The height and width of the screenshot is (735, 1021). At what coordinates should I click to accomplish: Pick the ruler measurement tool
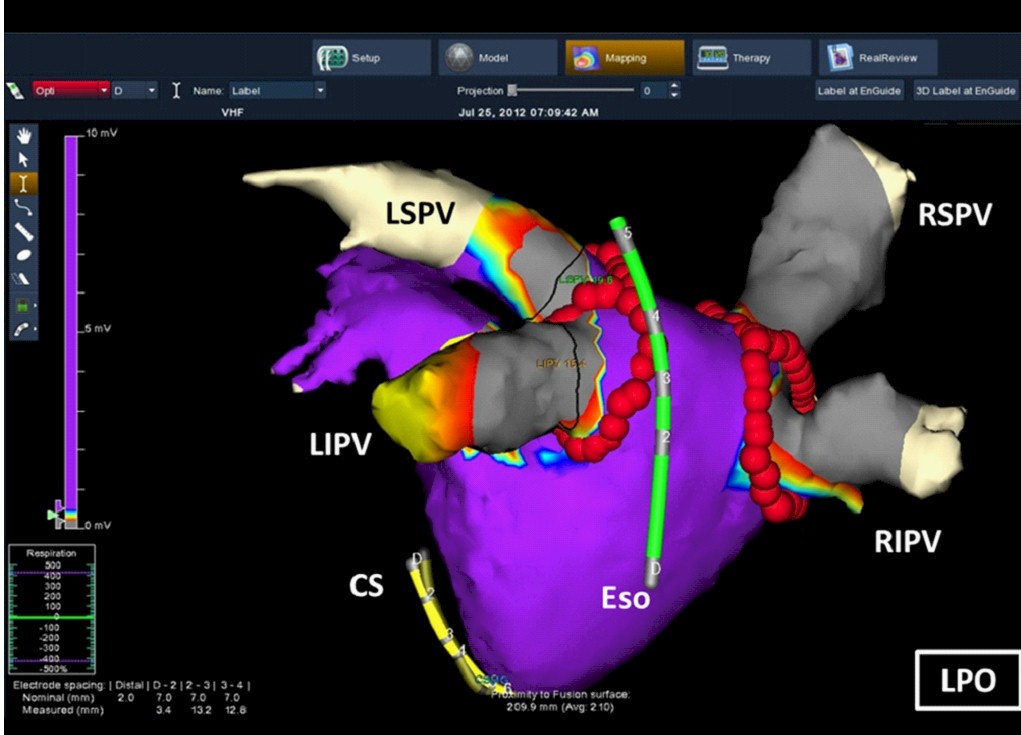(x=24, y=231)
